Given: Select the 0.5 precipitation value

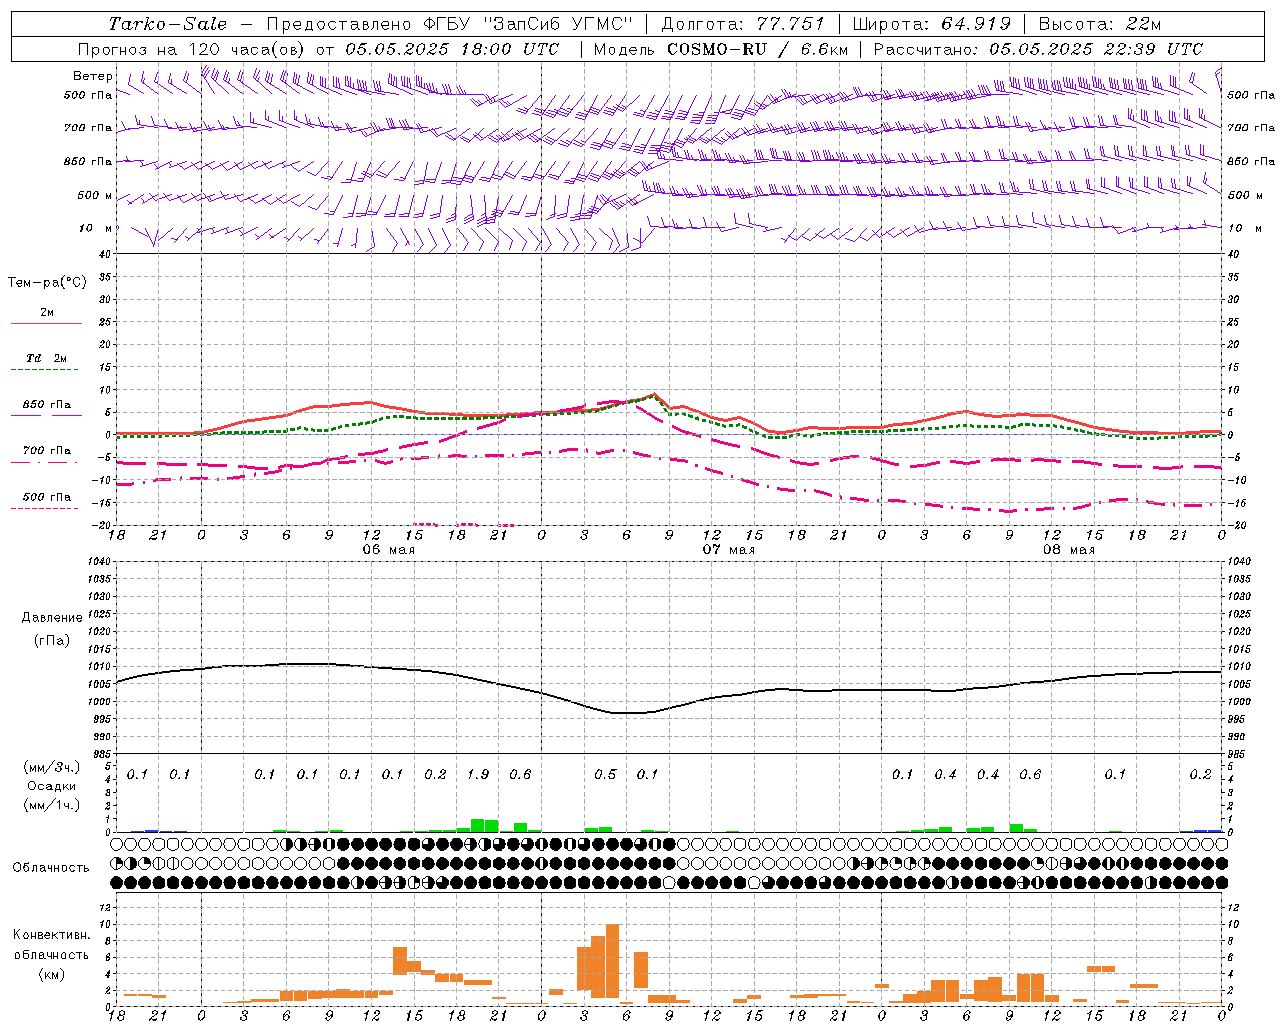Looking at the screenshot, I should pyautogui.click(x=605, y=774).
